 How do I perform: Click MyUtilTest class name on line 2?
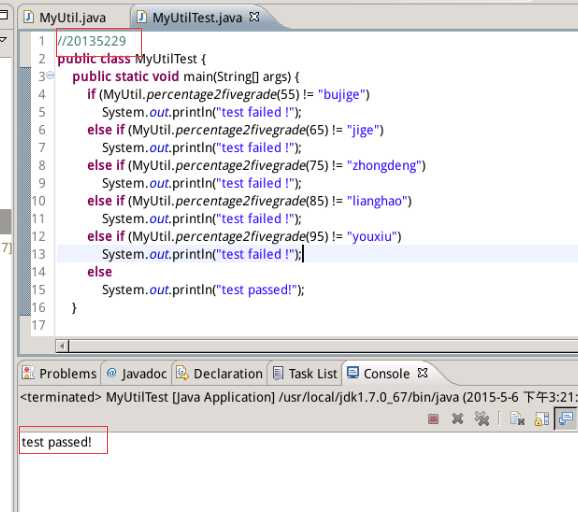(x=166, y=59)
